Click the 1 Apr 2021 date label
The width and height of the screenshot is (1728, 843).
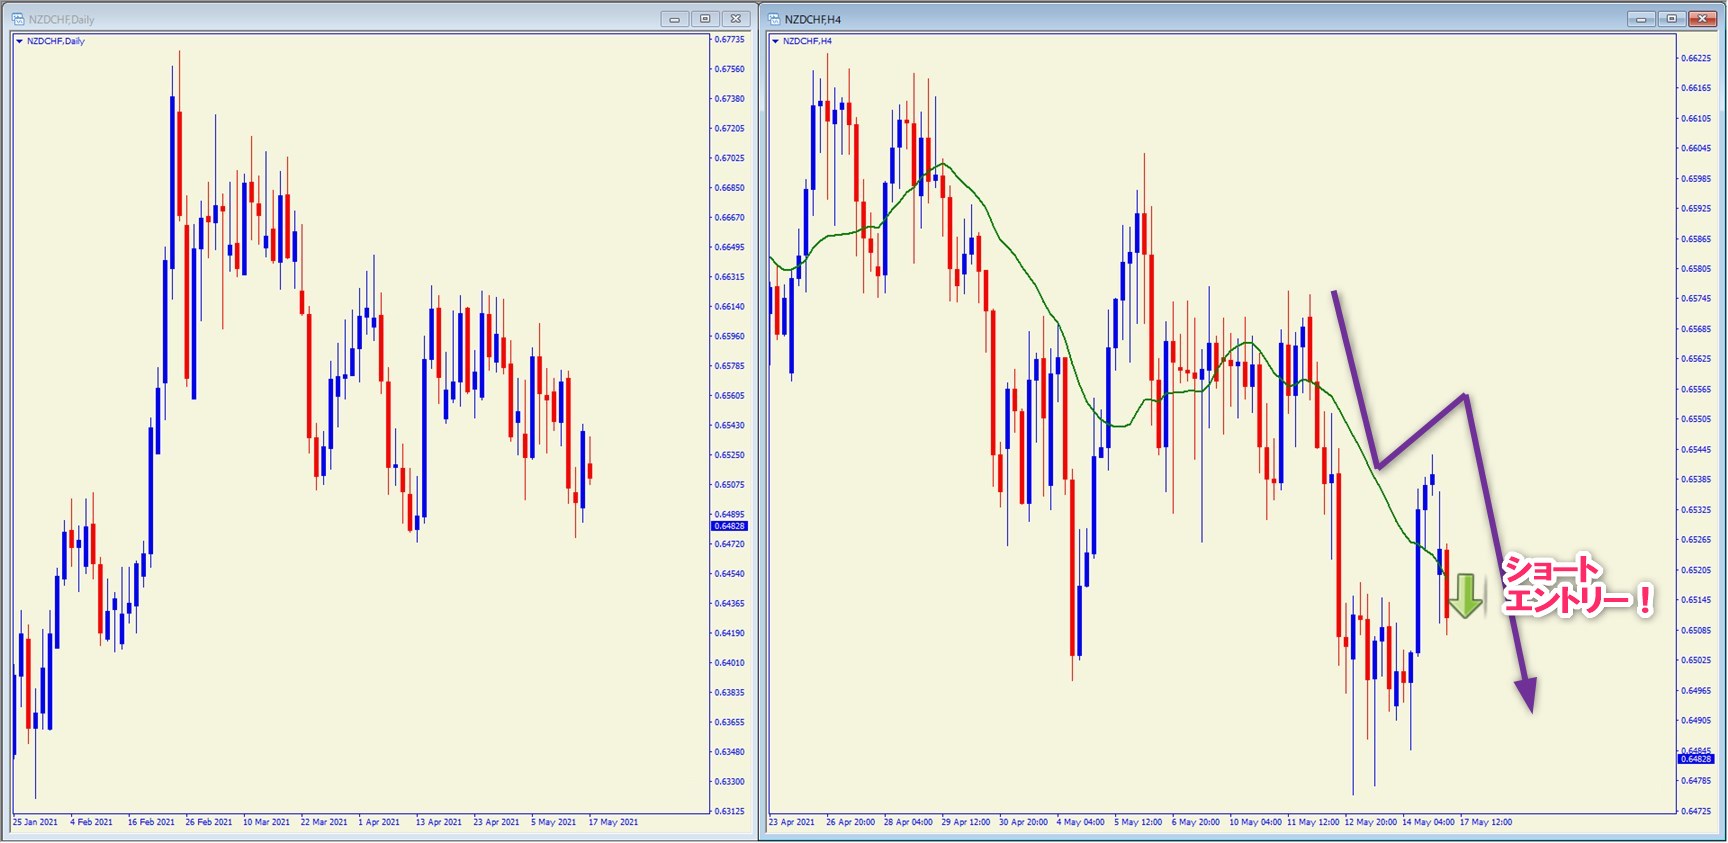tap(379, 822)
